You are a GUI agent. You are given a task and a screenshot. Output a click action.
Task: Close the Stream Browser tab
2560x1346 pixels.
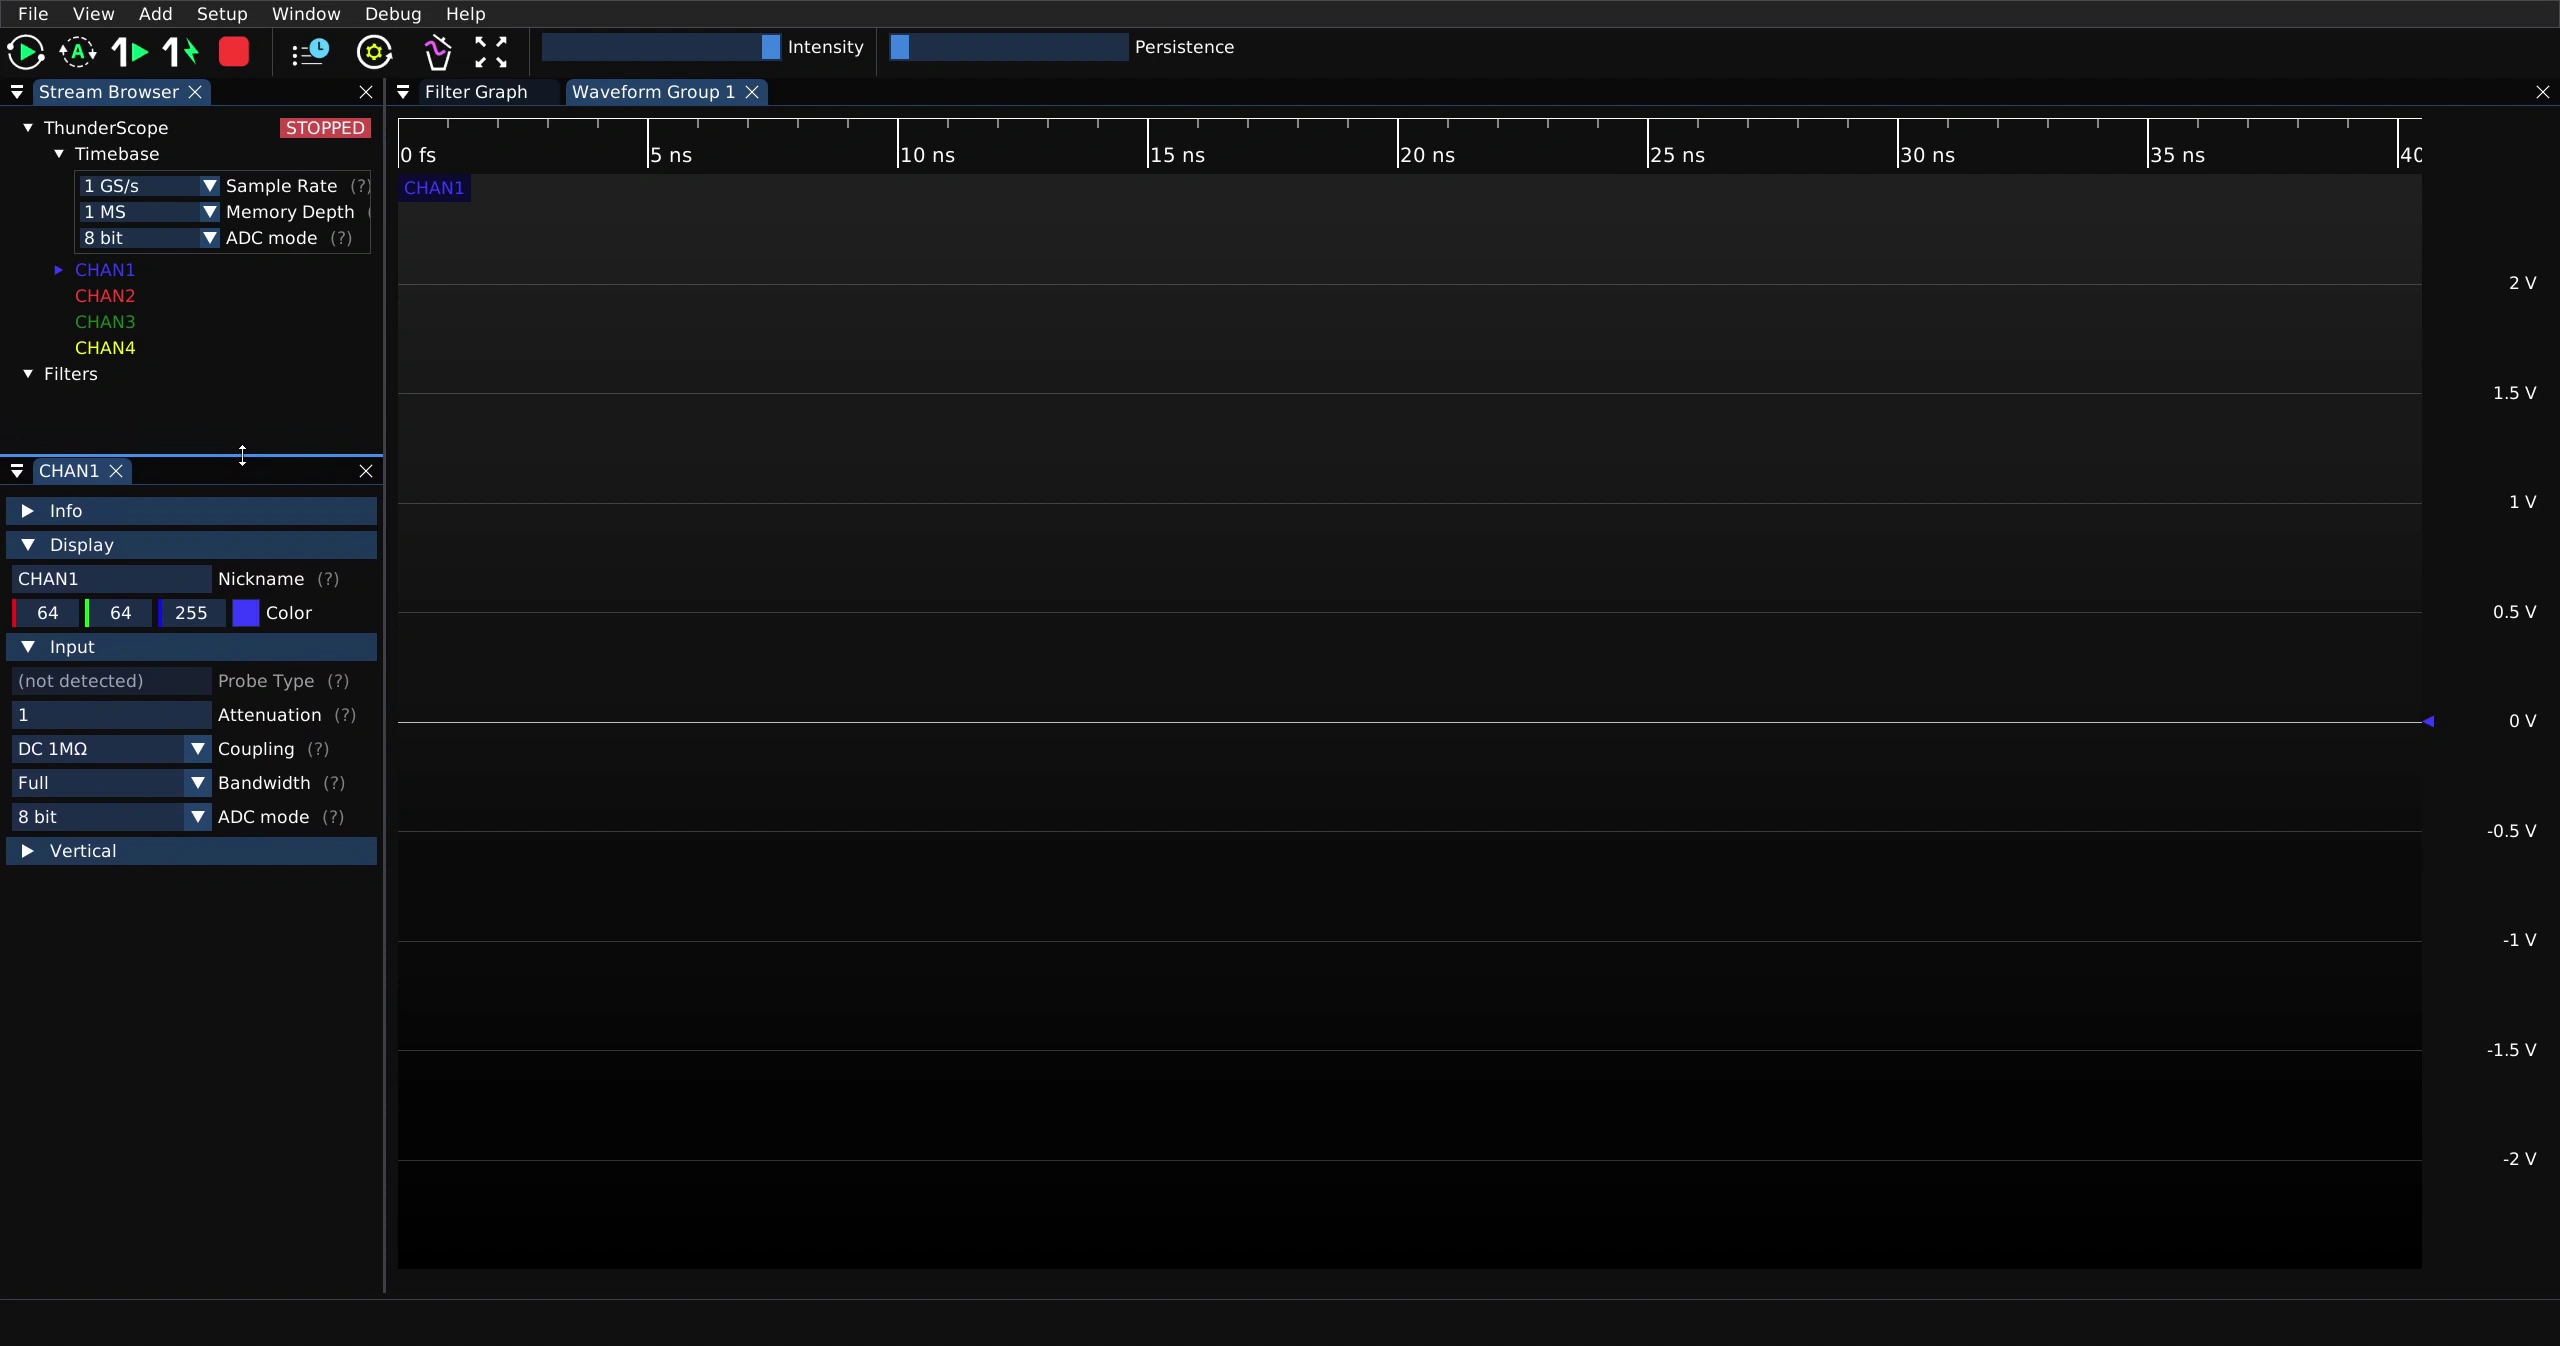[196, 92]
